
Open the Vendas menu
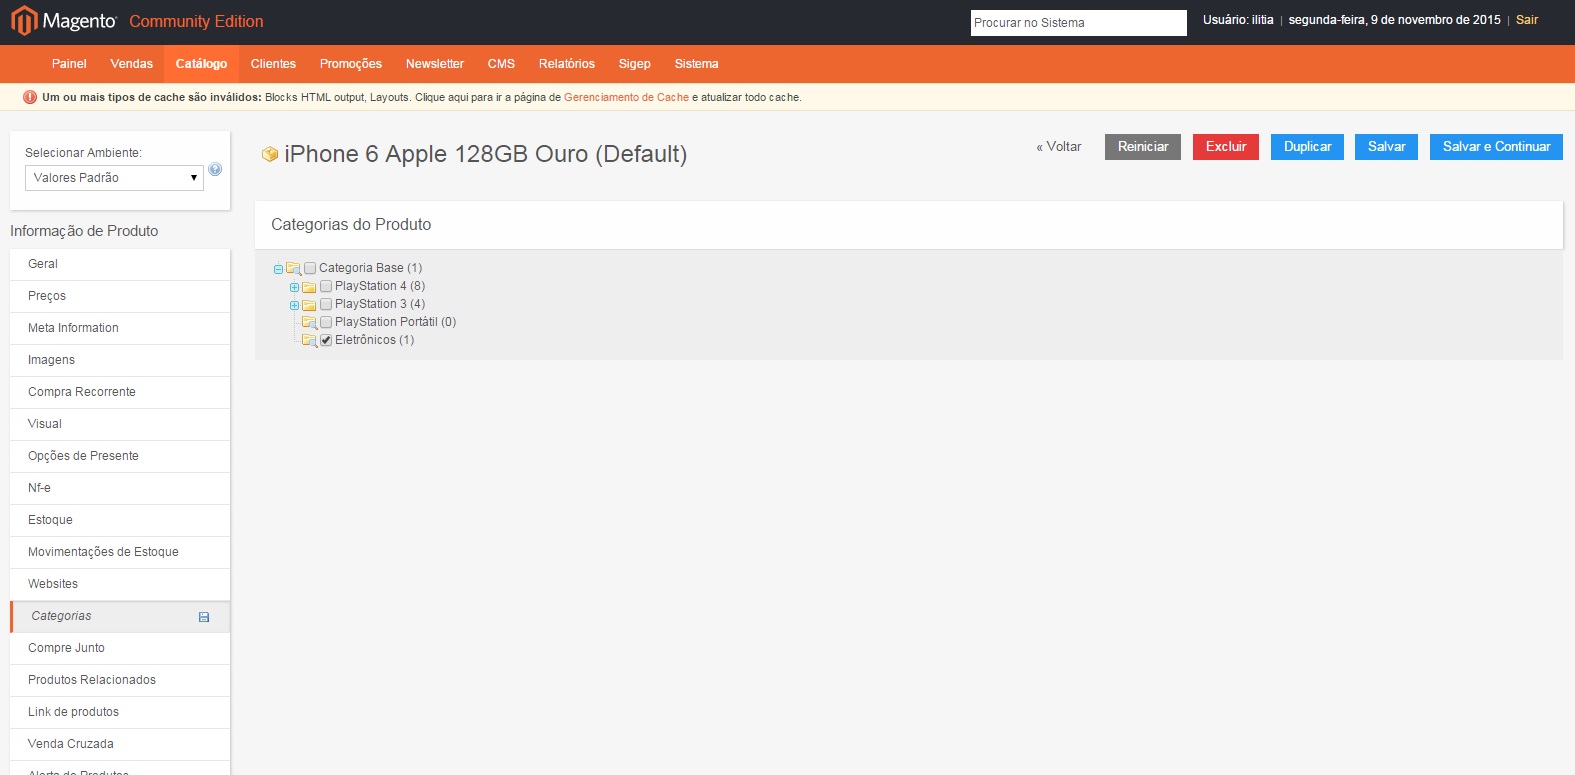[x=132, y=64]
